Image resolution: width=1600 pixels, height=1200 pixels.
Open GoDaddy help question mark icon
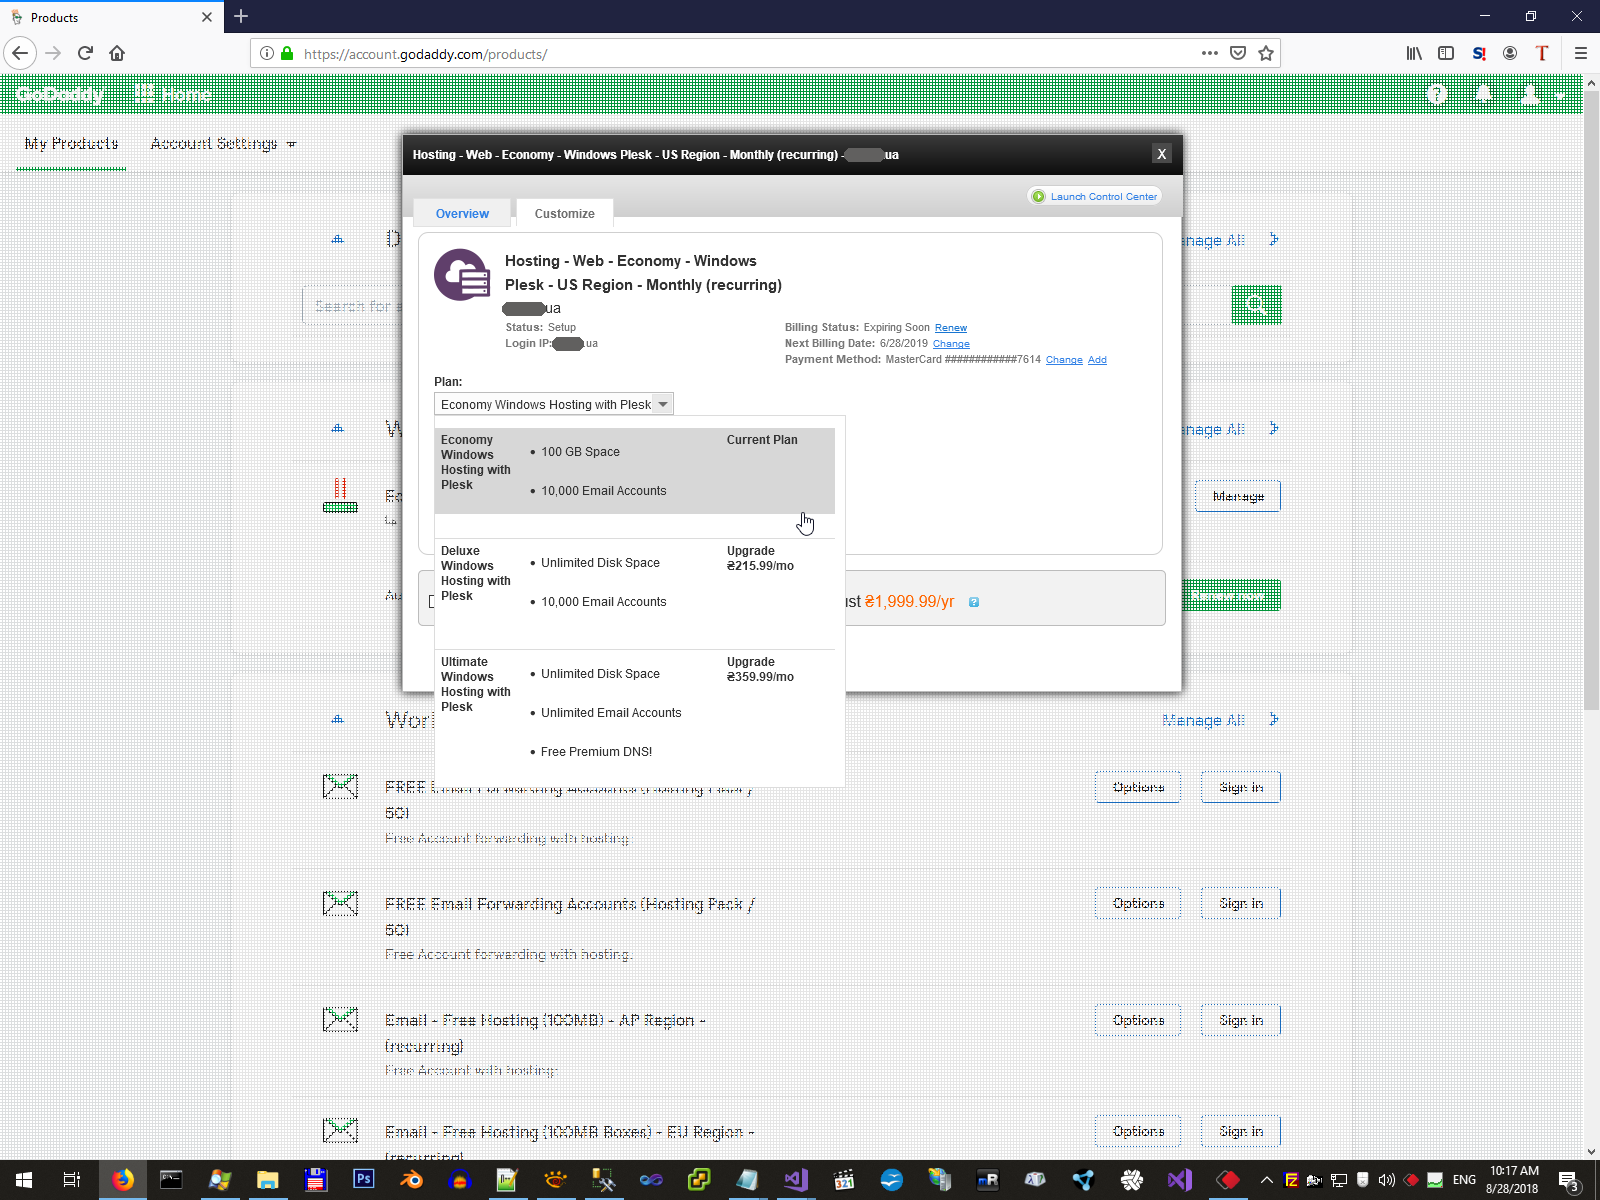[1437, 95]
